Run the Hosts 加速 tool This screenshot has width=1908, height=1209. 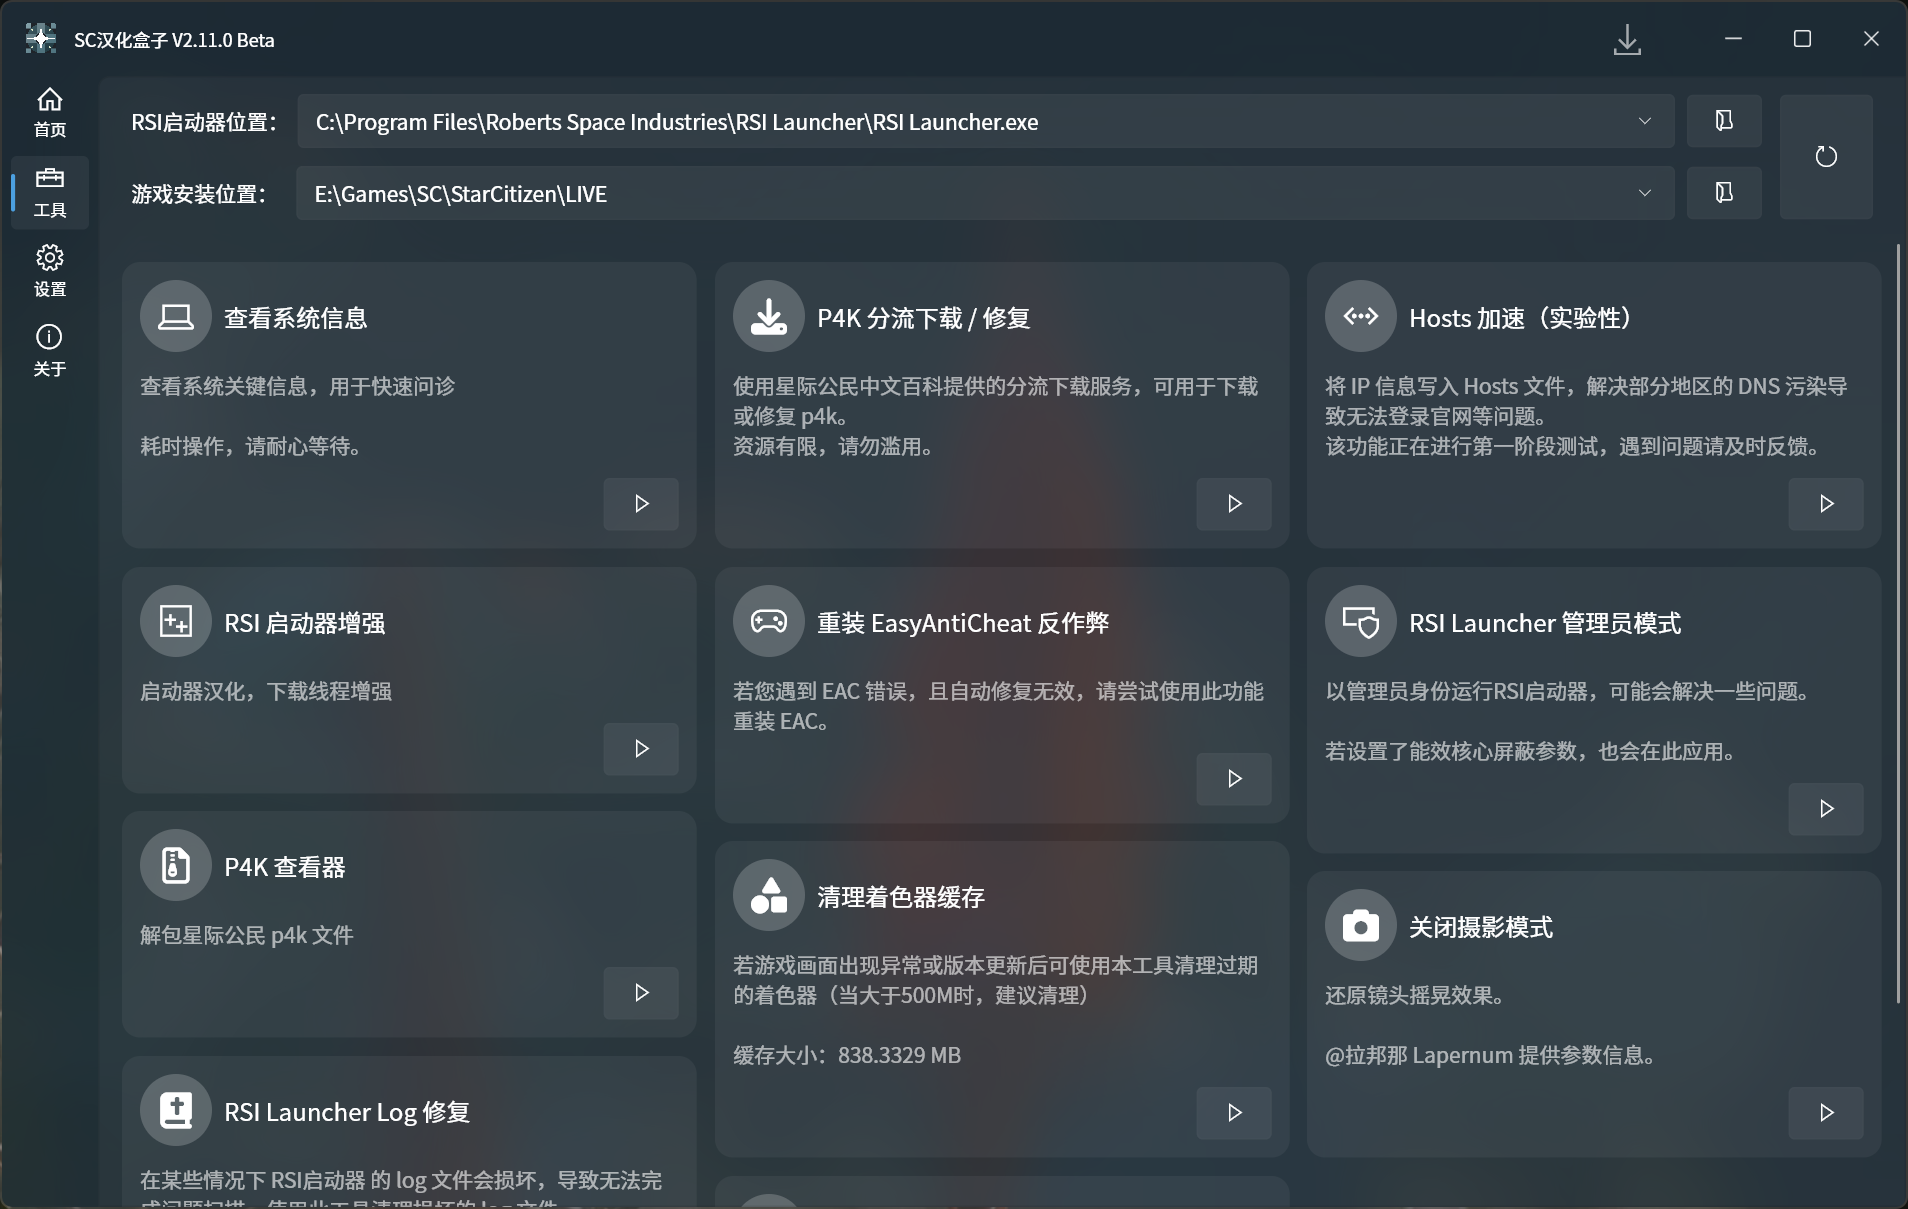click(1826, 504)
